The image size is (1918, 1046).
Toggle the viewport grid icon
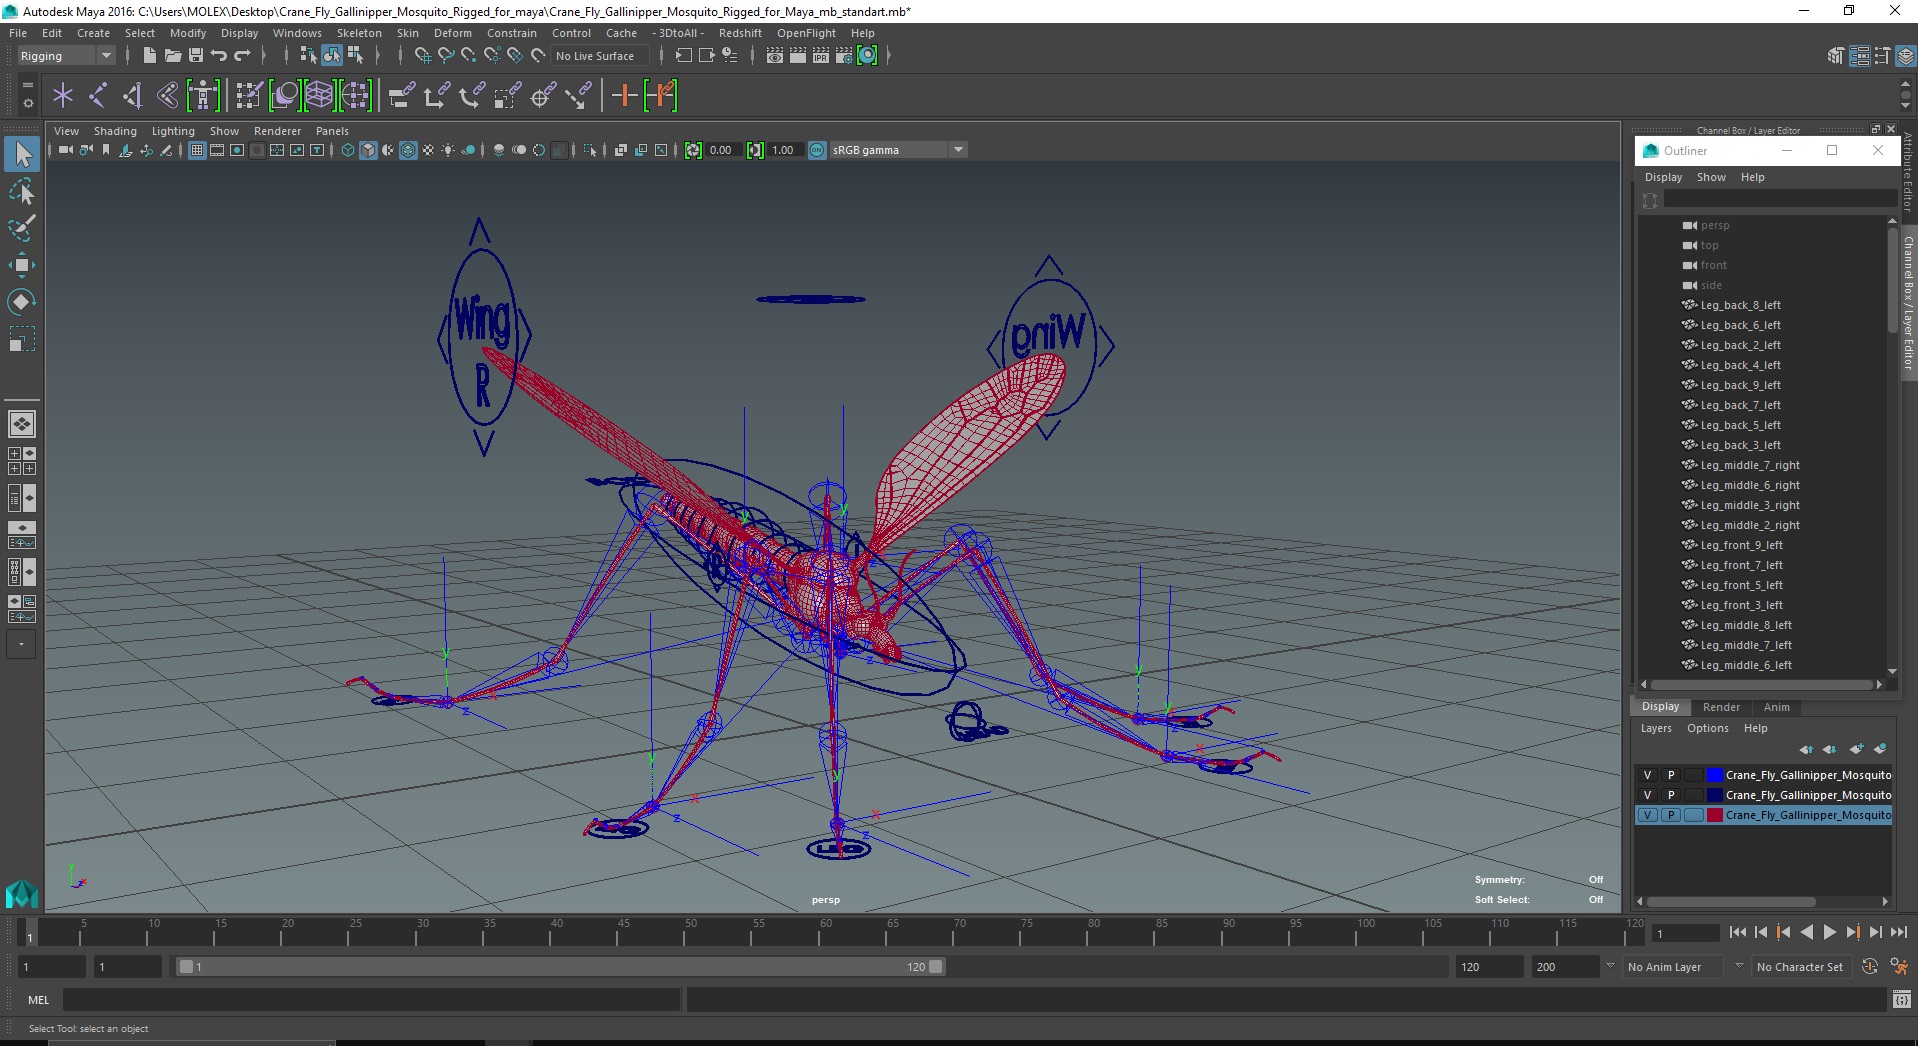pyautogui.click(x=197, y=150)
